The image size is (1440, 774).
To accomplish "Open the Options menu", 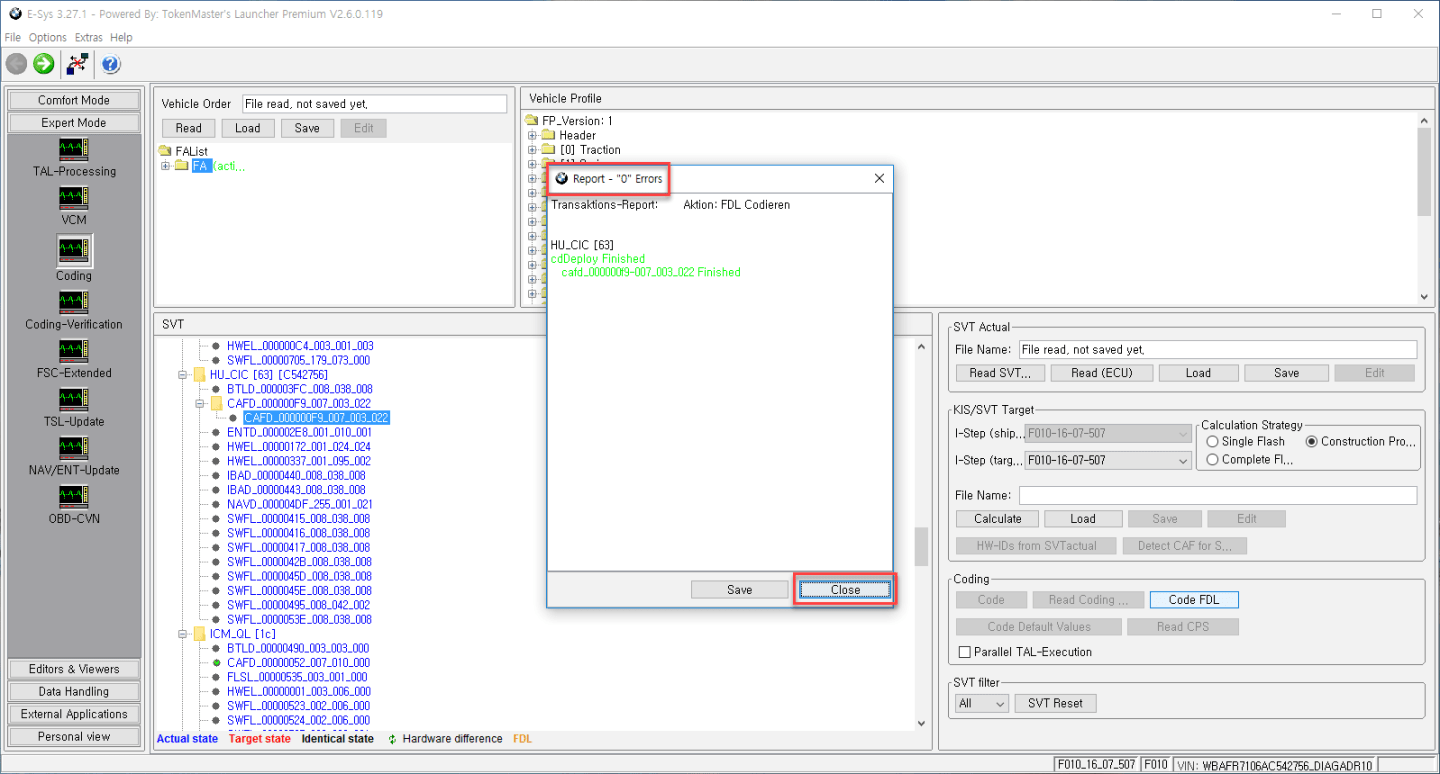I will coord(48,37).
